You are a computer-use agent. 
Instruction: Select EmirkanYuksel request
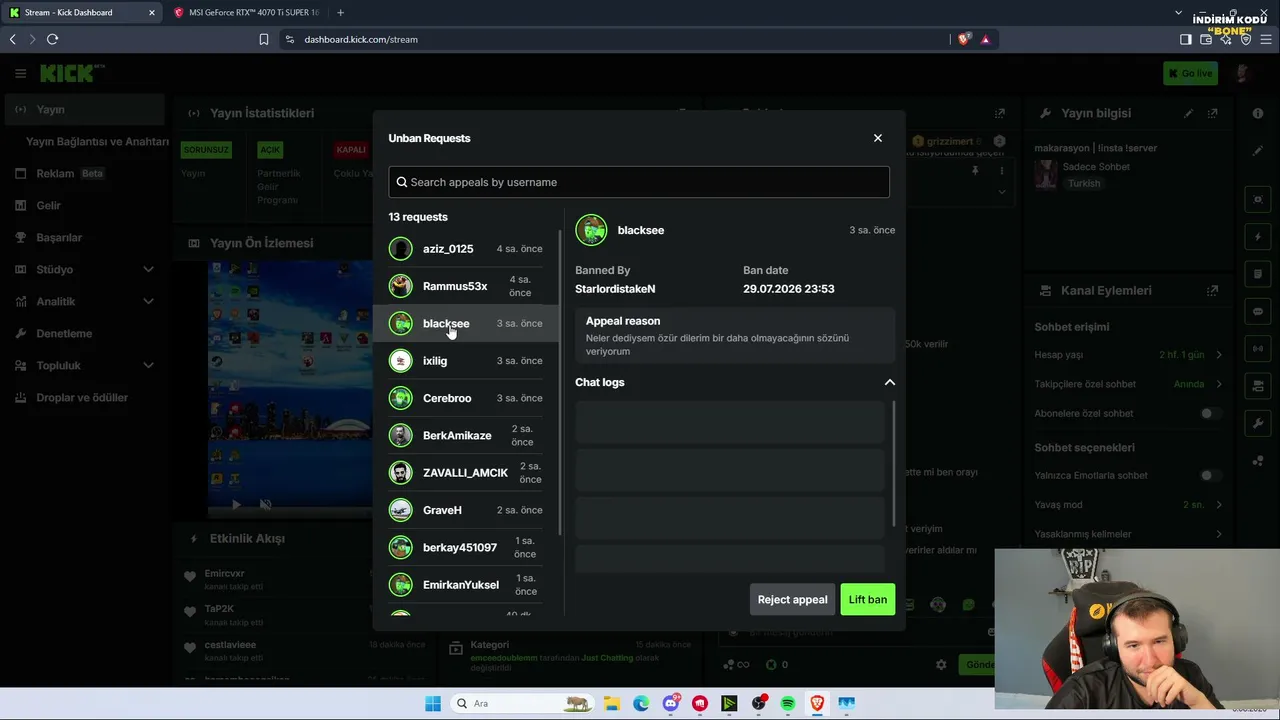pyautogui.click(x=466, y=584)
